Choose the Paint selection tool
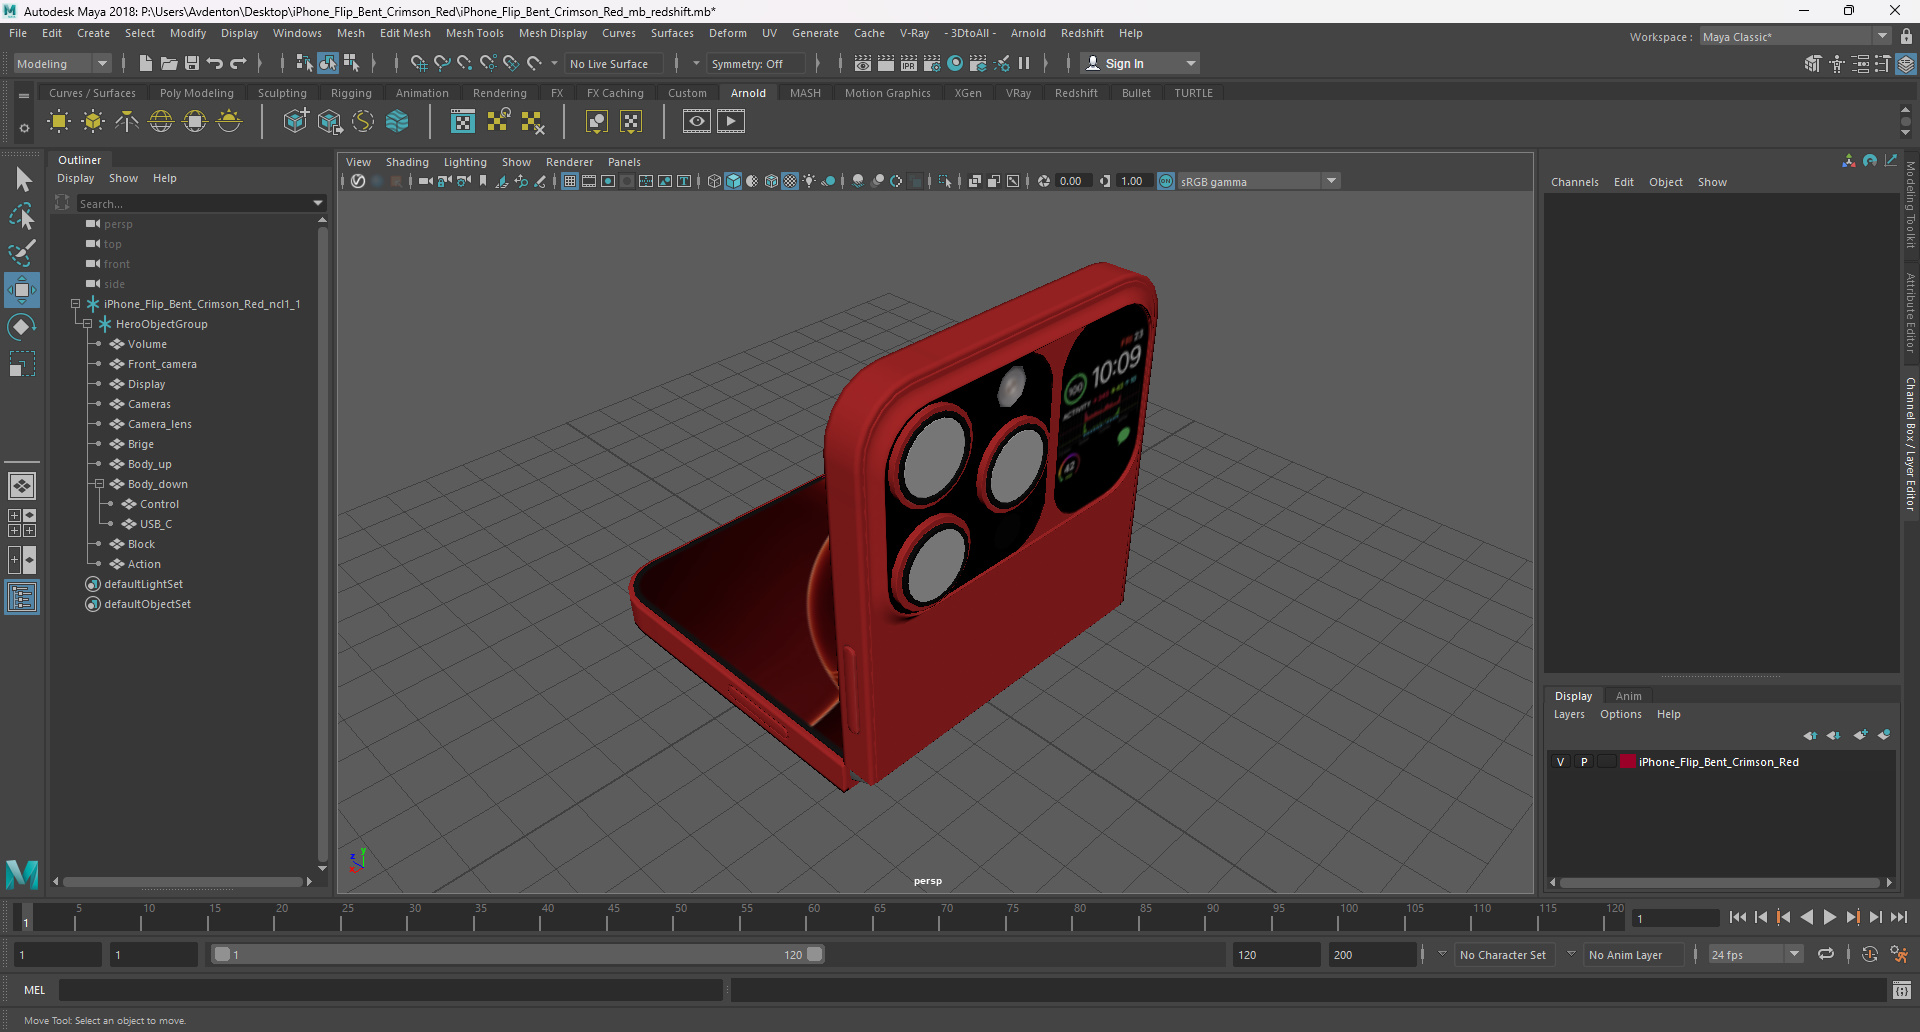This screenshot has height=1032, width=1920. point(22,253)
